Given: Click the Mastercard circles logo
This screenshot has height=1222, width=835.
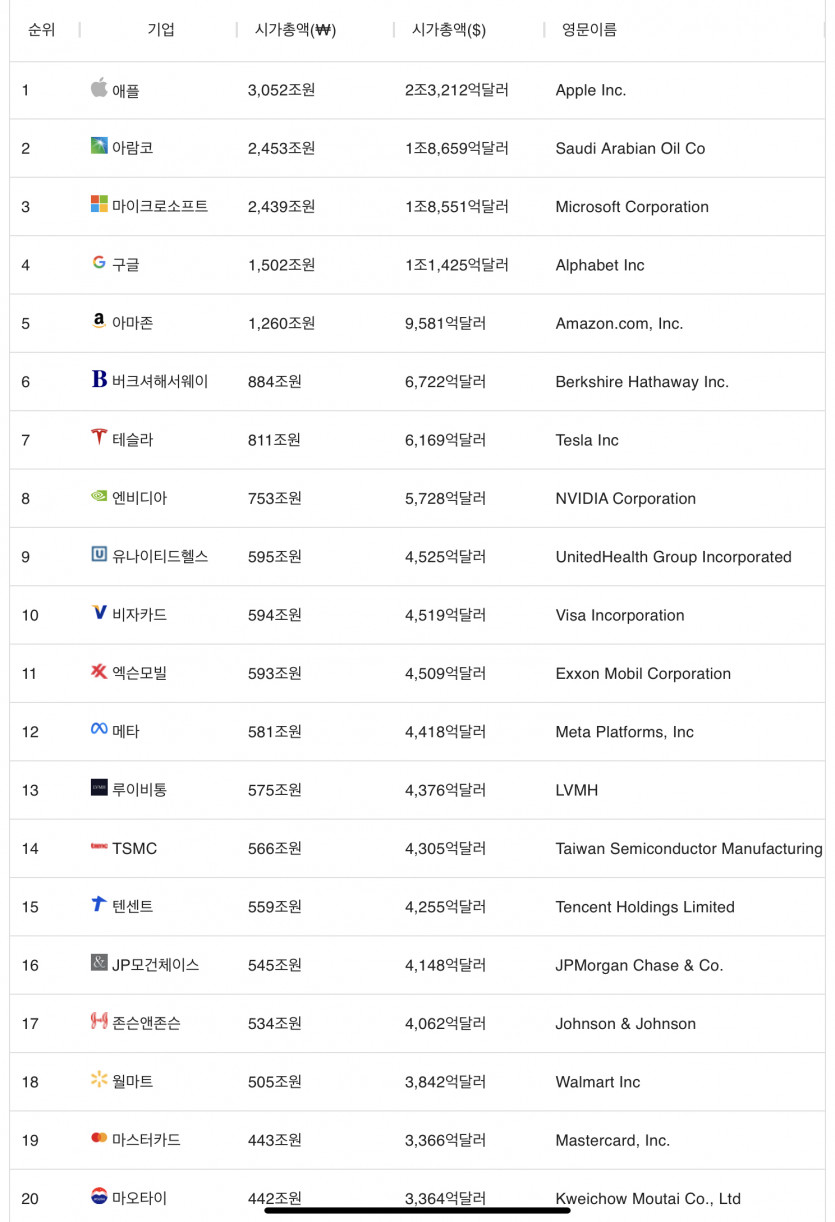Looking at the screenshot, I should (x=99, y=1137).
